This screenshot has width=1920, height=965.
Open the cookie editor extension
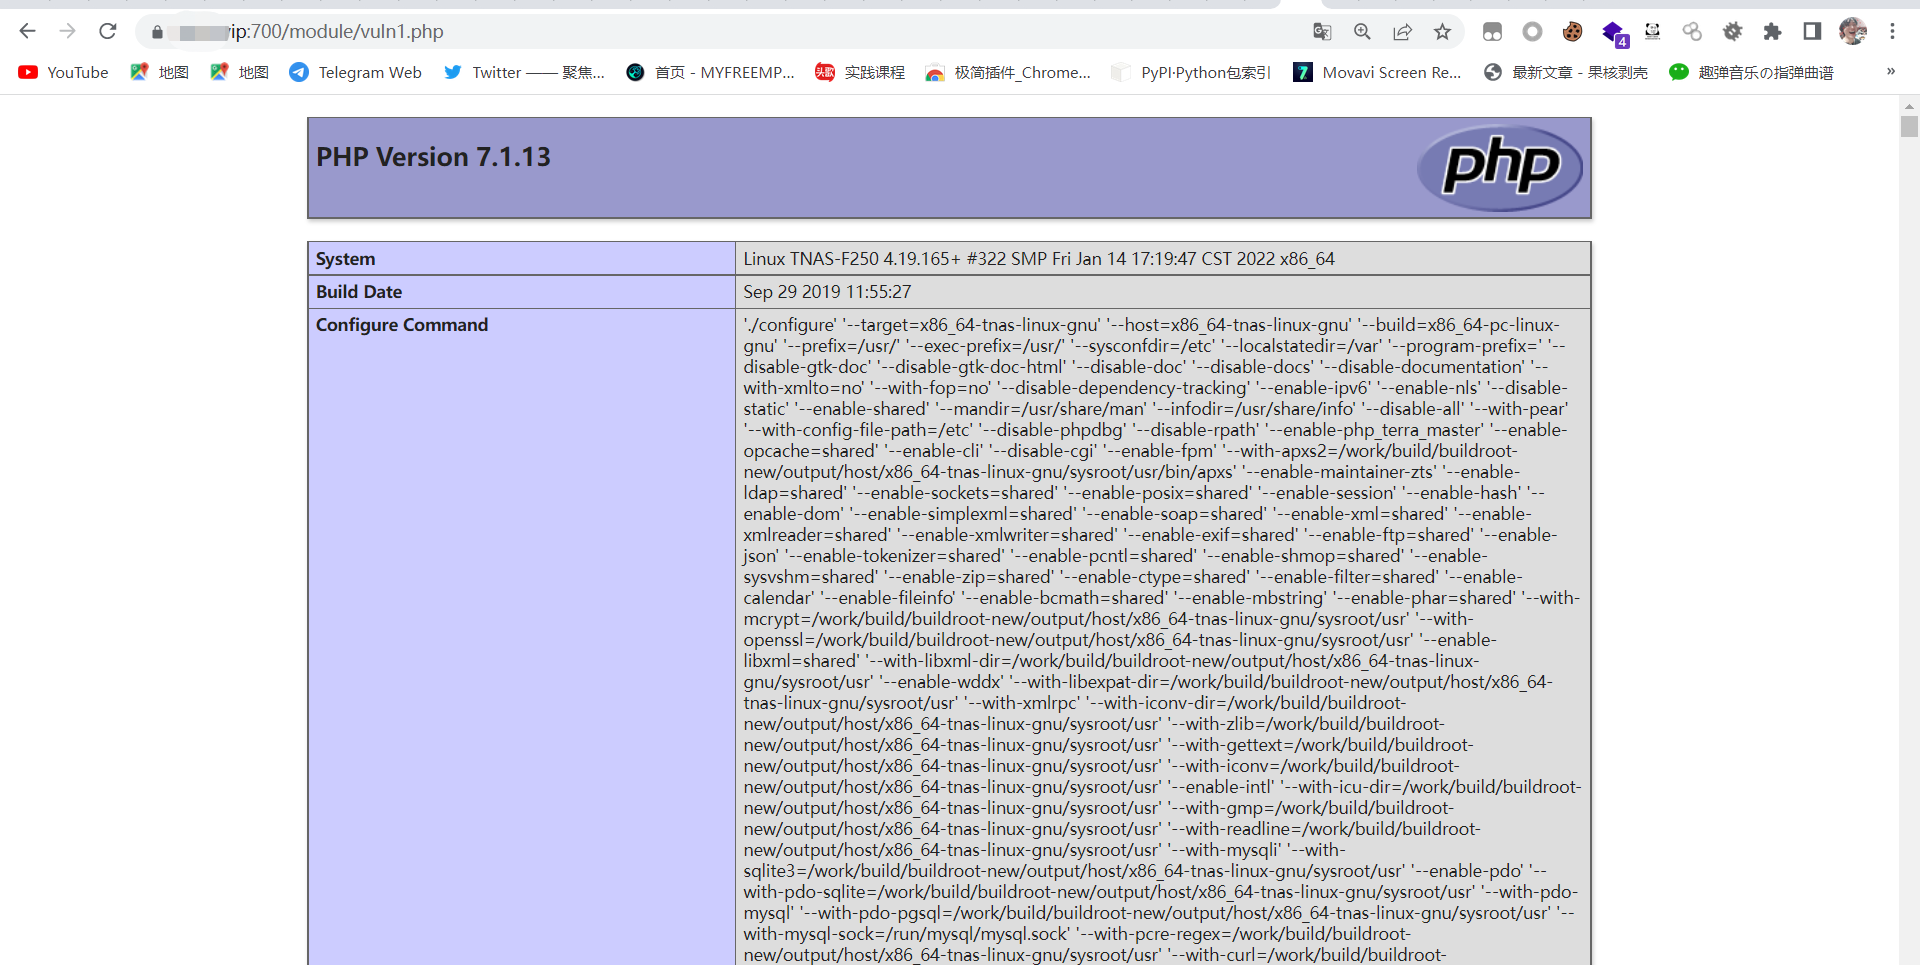[1572, 32]
